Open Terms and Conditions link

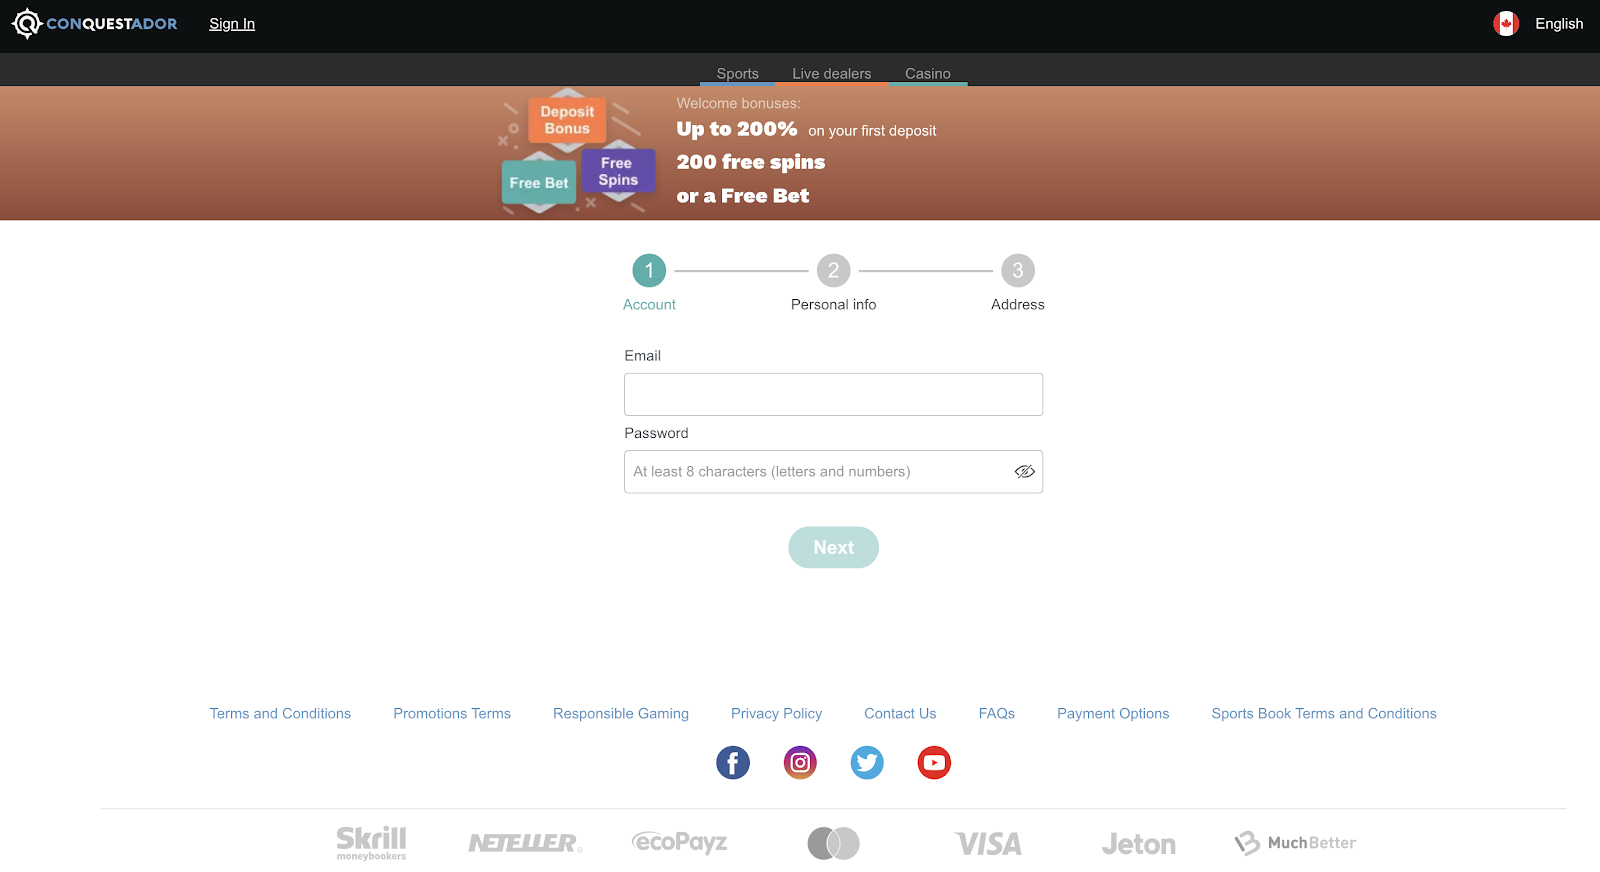[280, 713]
